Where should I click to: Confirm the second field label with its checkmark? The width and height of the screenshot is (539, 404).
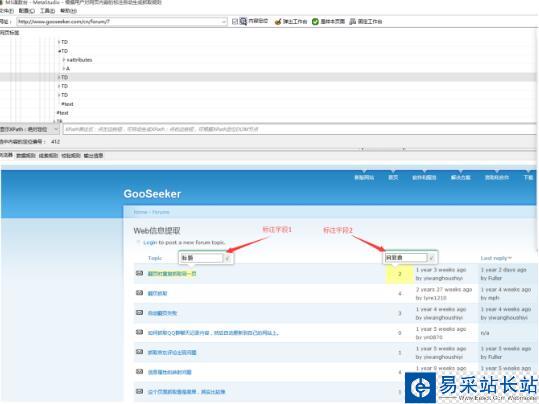tap(432, 258)
